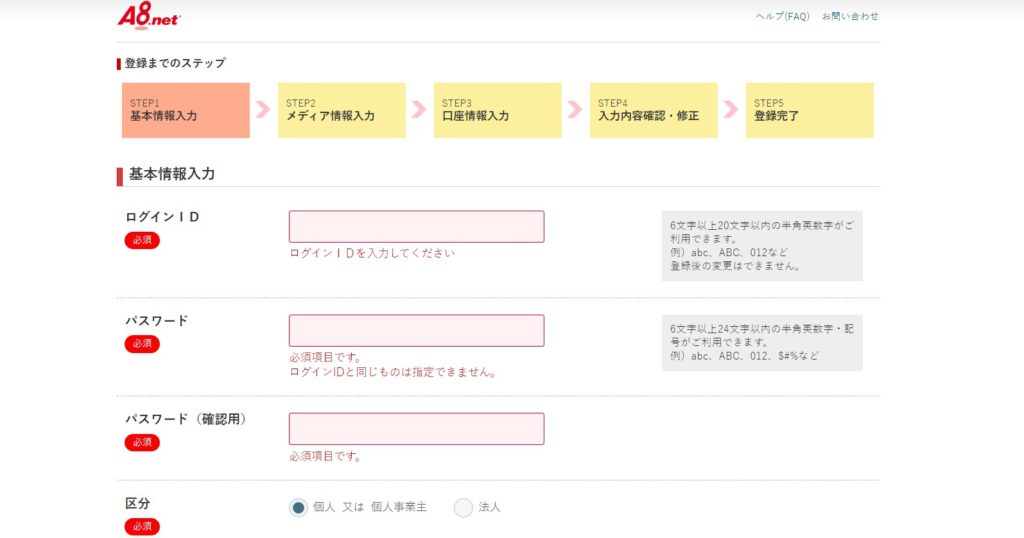Click the A8.net logo

pos(149,15)
